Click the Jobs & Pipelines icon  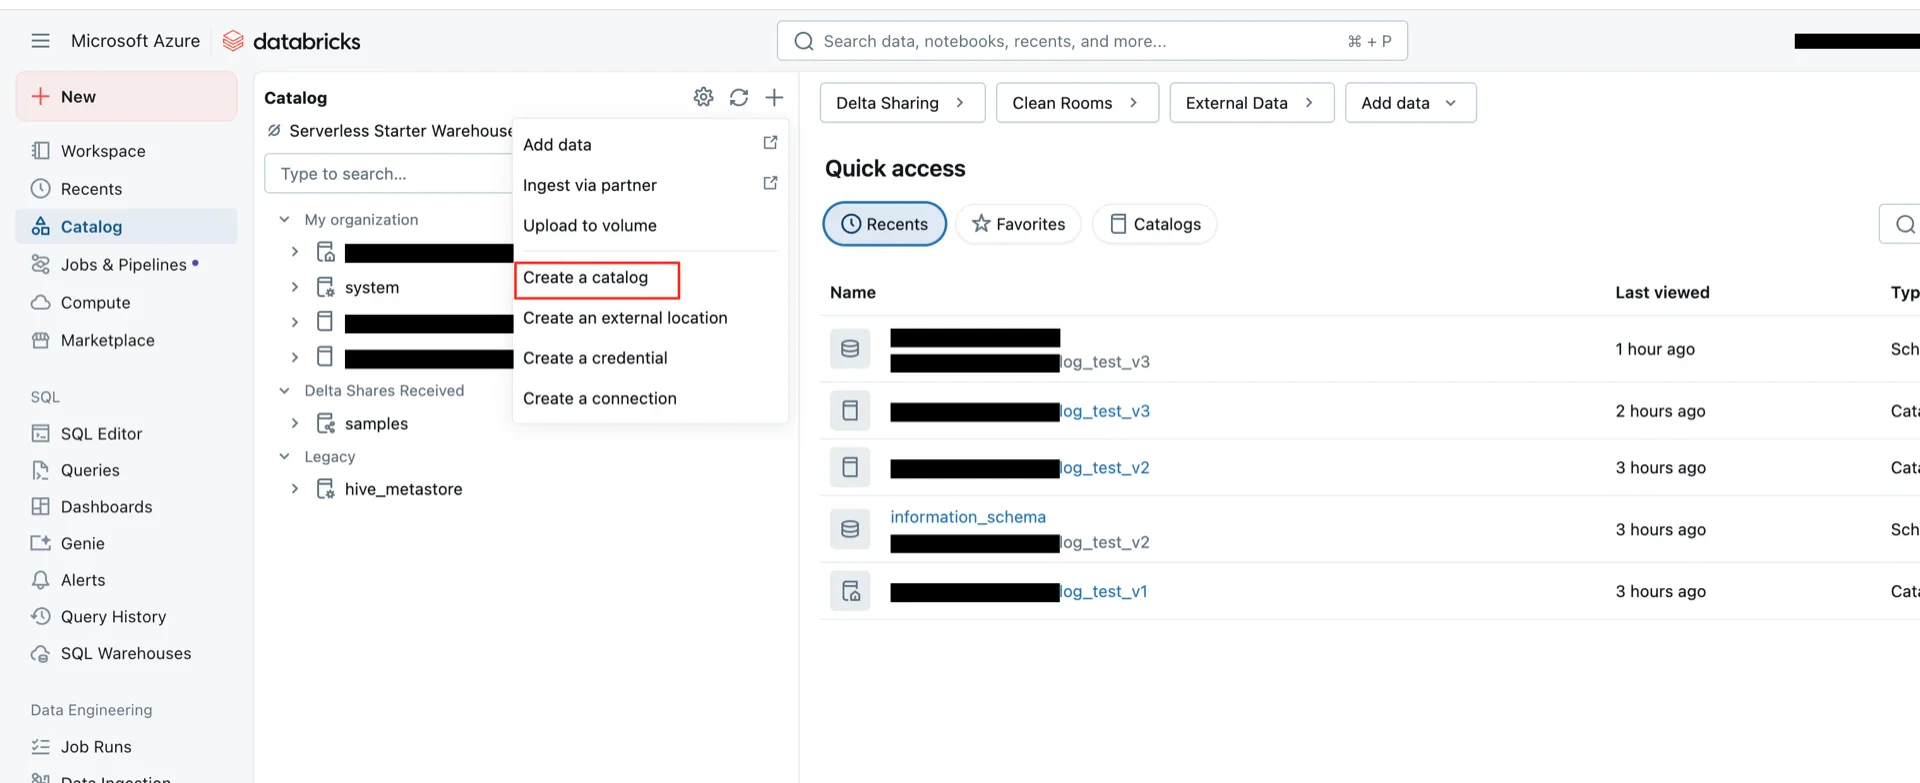[x=40, y=264]
